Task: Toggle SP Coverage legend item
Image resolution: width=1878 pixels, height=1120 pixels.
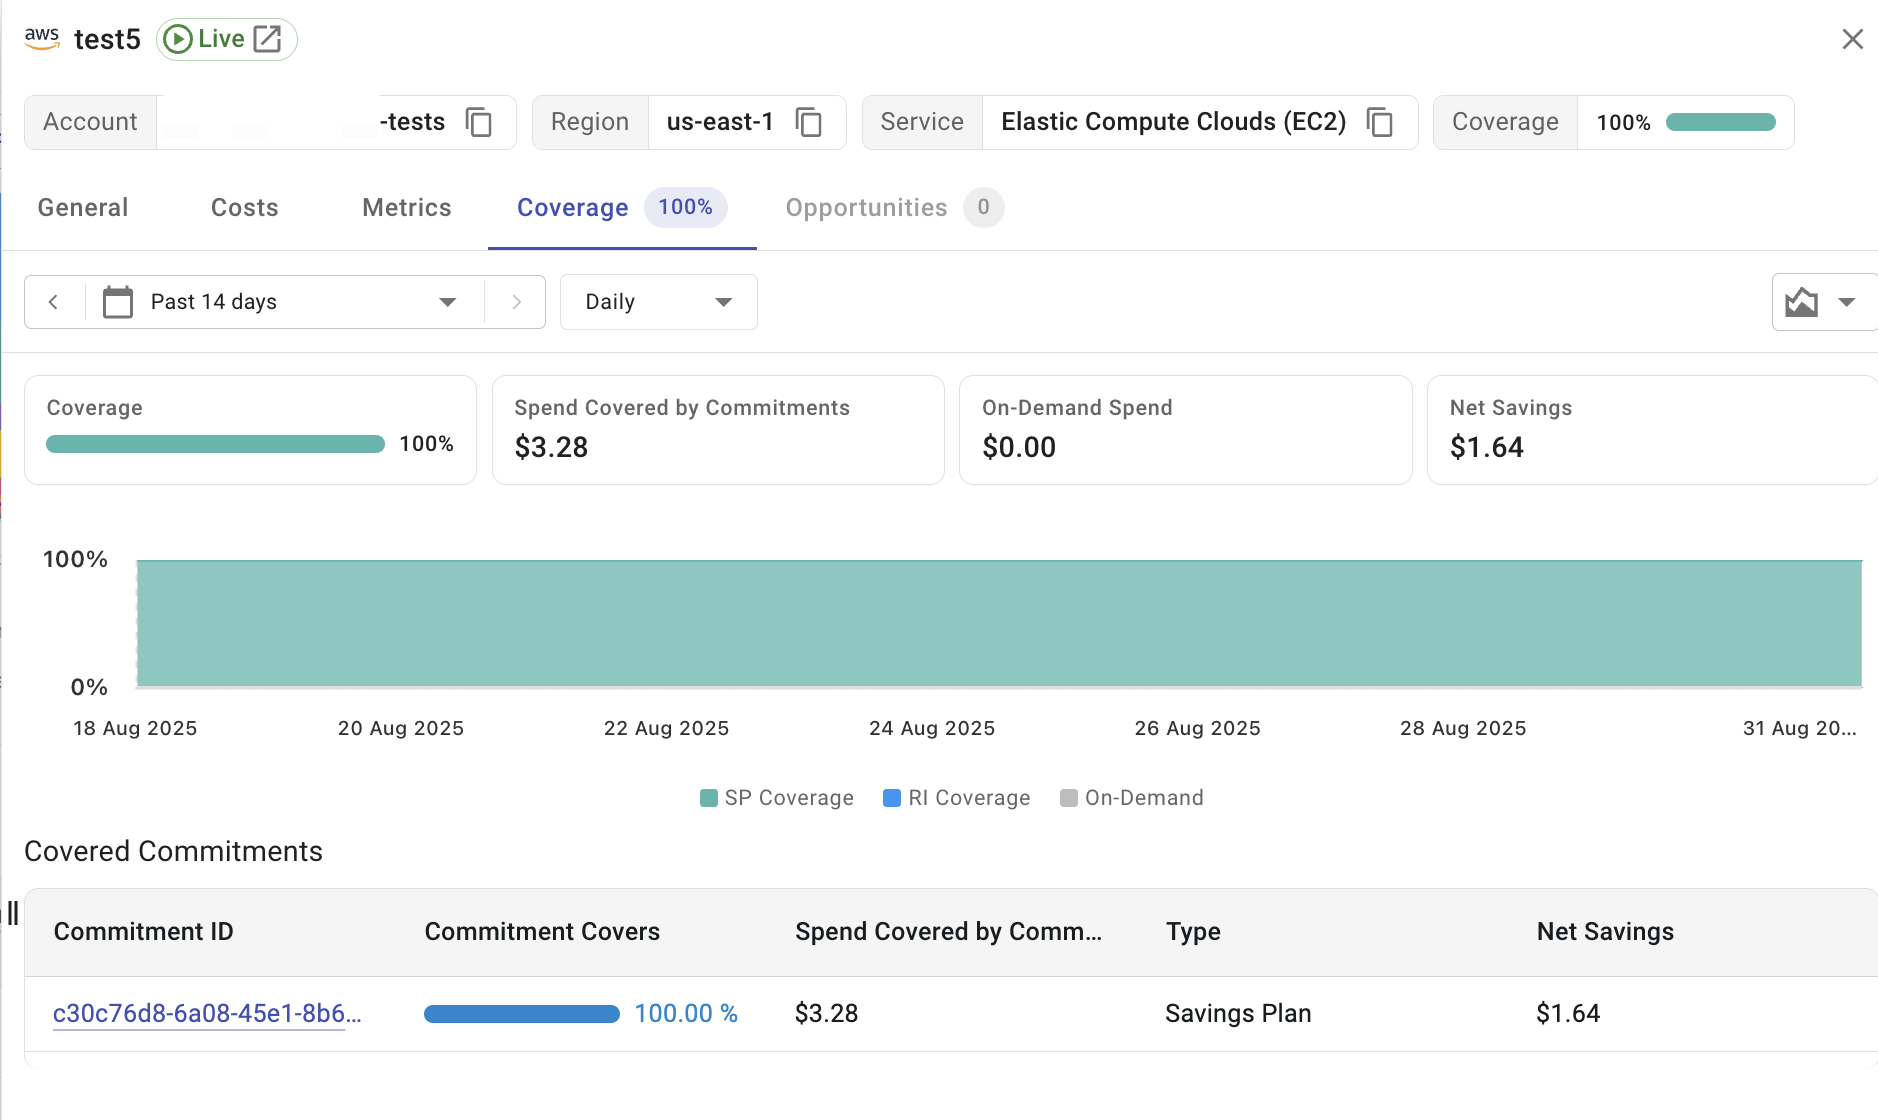Action: 777,798
